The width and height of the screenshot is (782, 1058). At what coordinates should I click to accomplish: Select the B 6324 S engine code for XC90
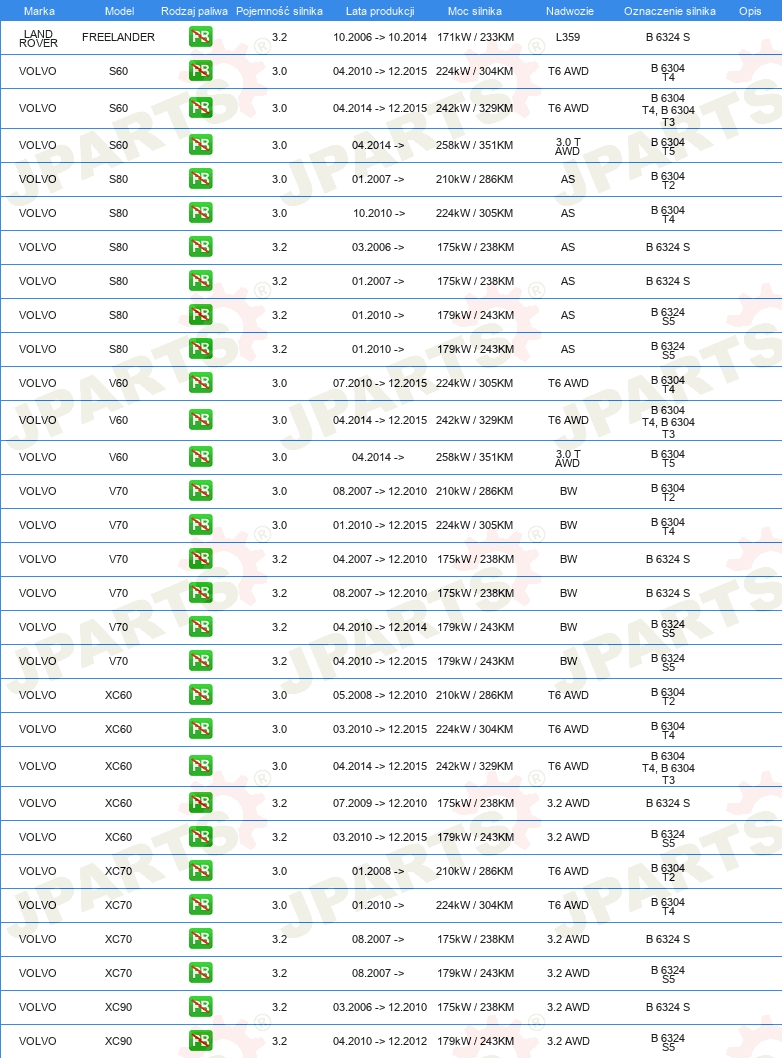tap(668, 1007)
